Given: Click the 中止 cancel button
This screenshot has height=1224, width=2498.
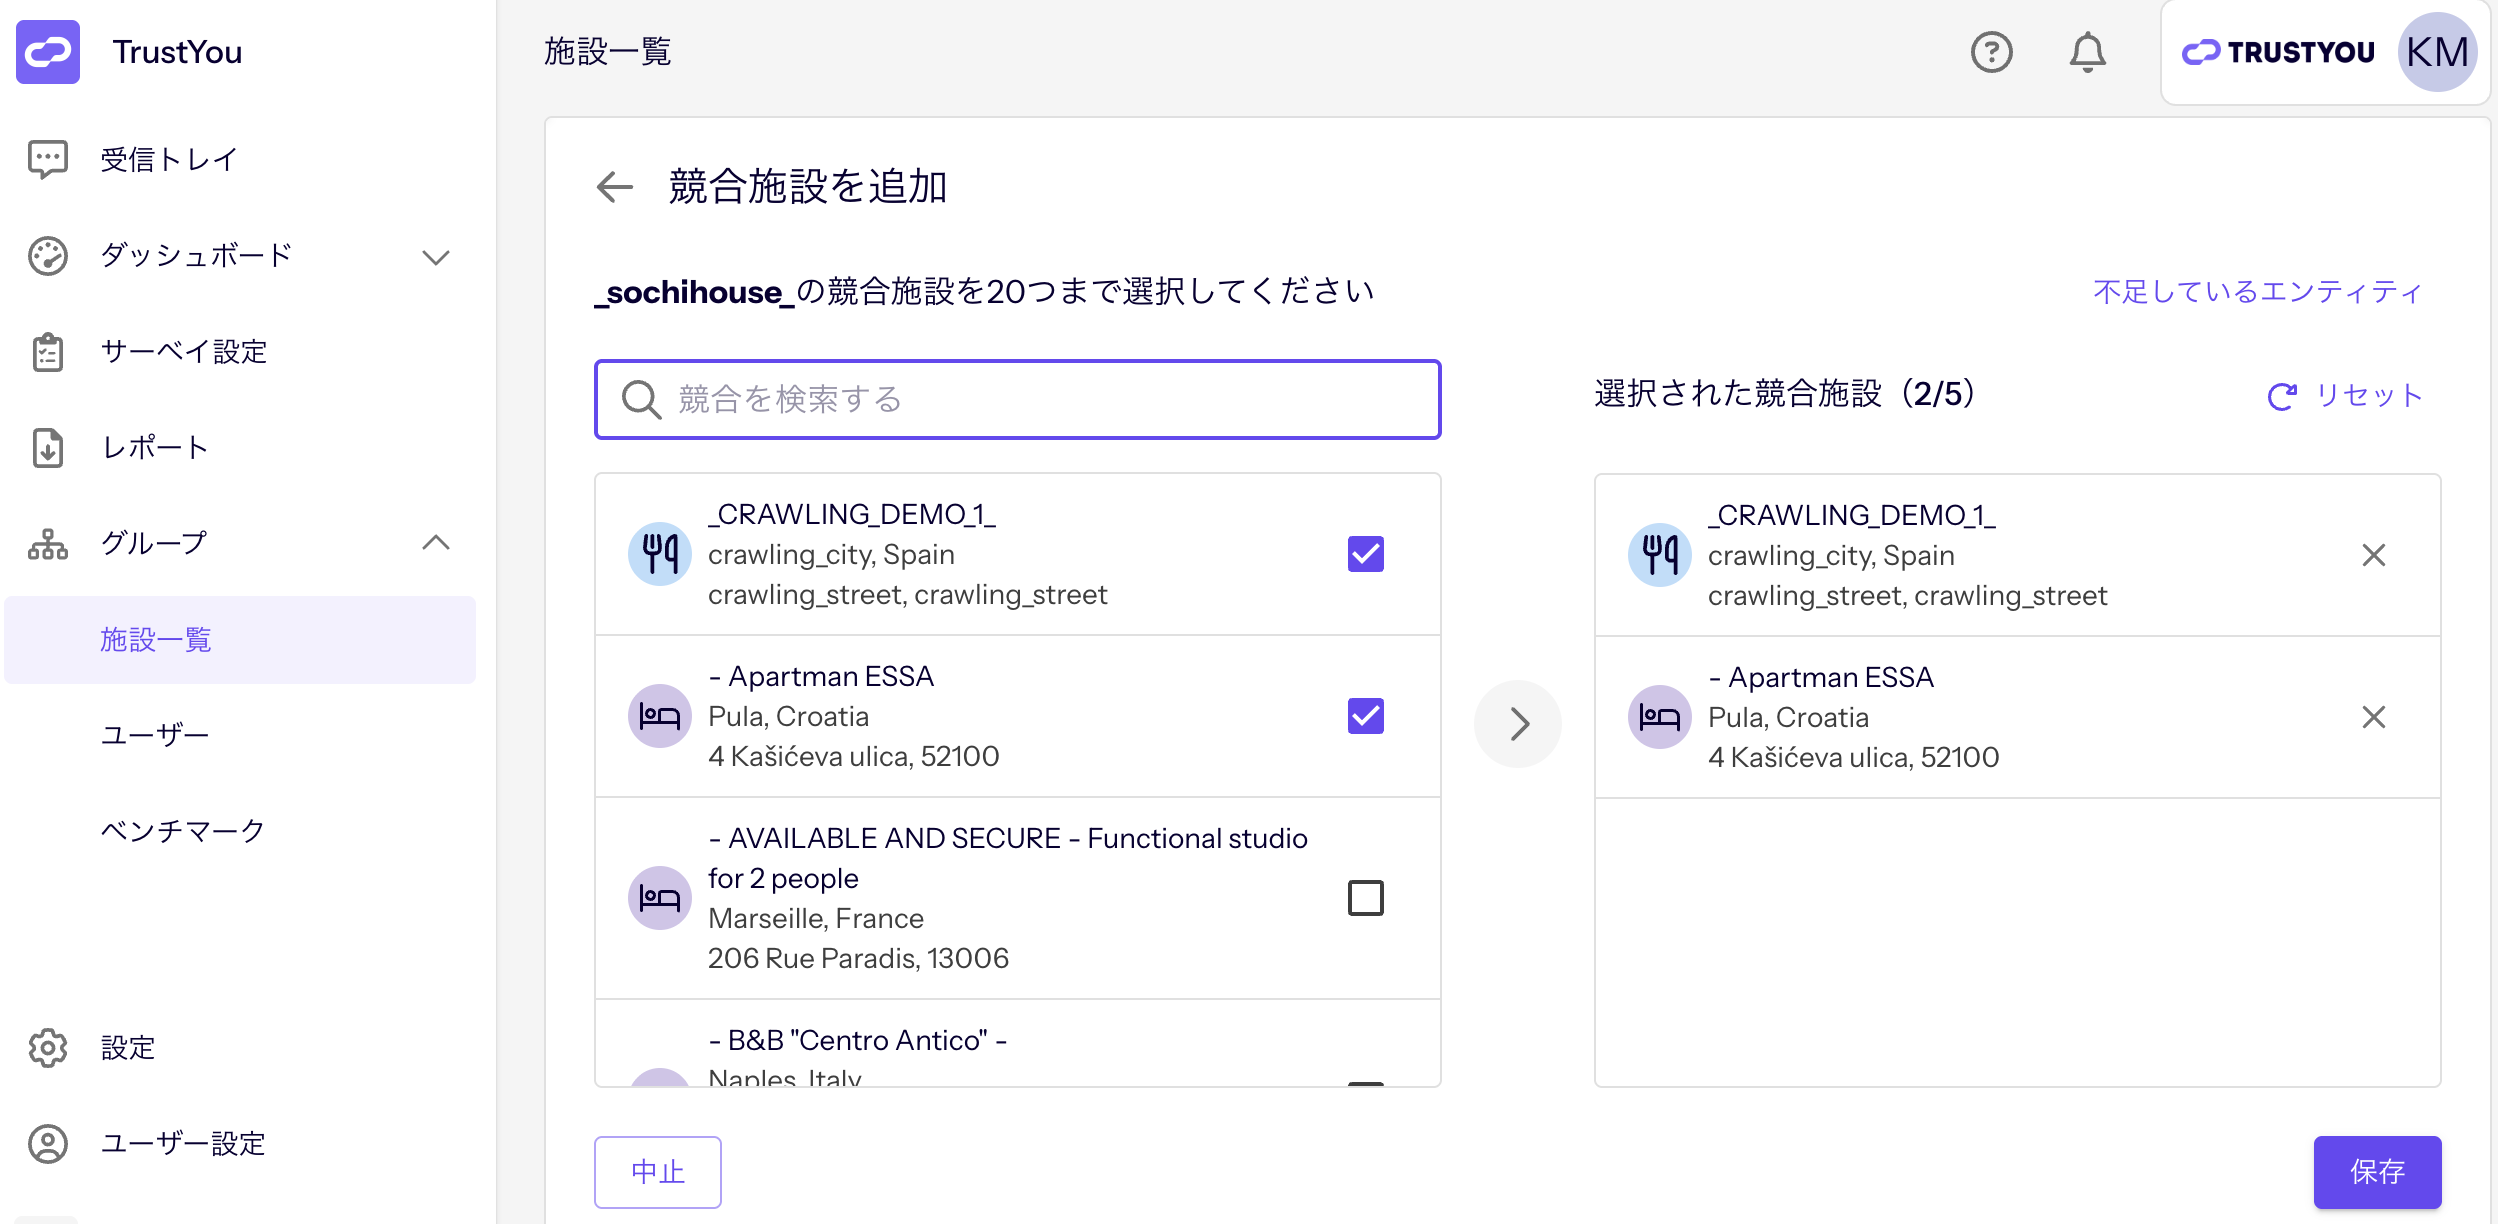Looking at the screenshot, I should pos(658,1172).
